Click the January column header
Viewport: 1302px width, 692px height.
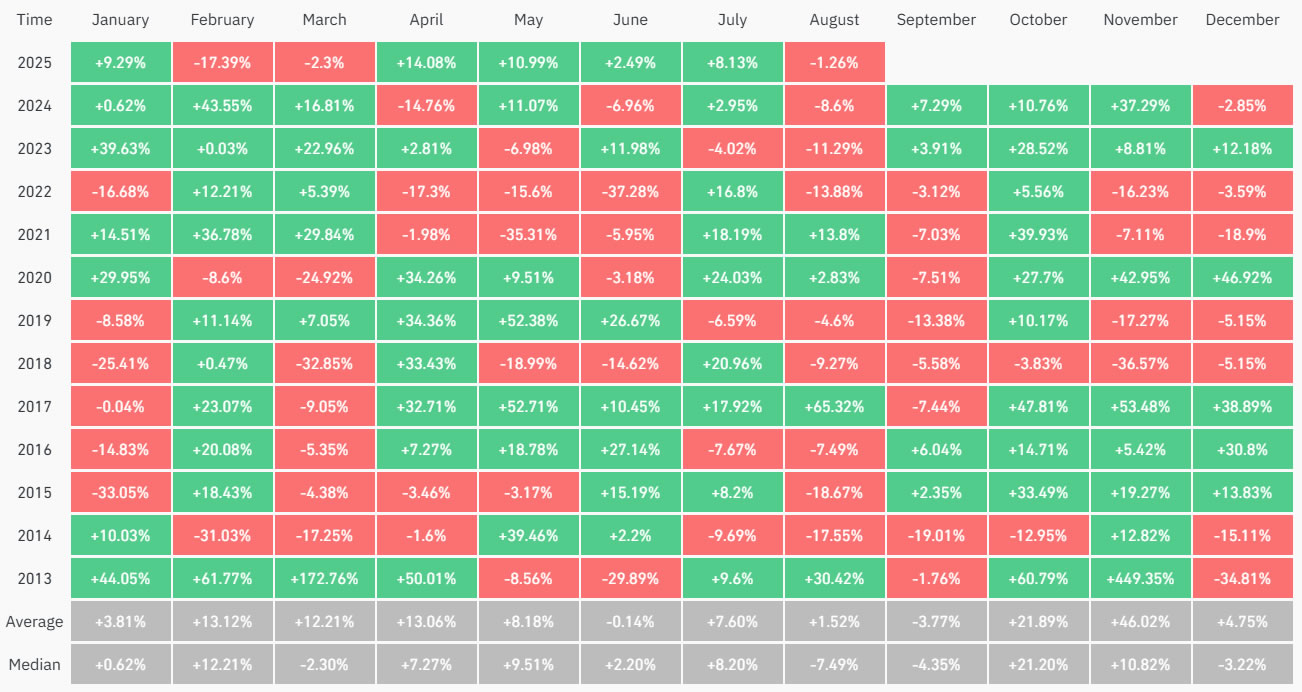pos(120,20)
